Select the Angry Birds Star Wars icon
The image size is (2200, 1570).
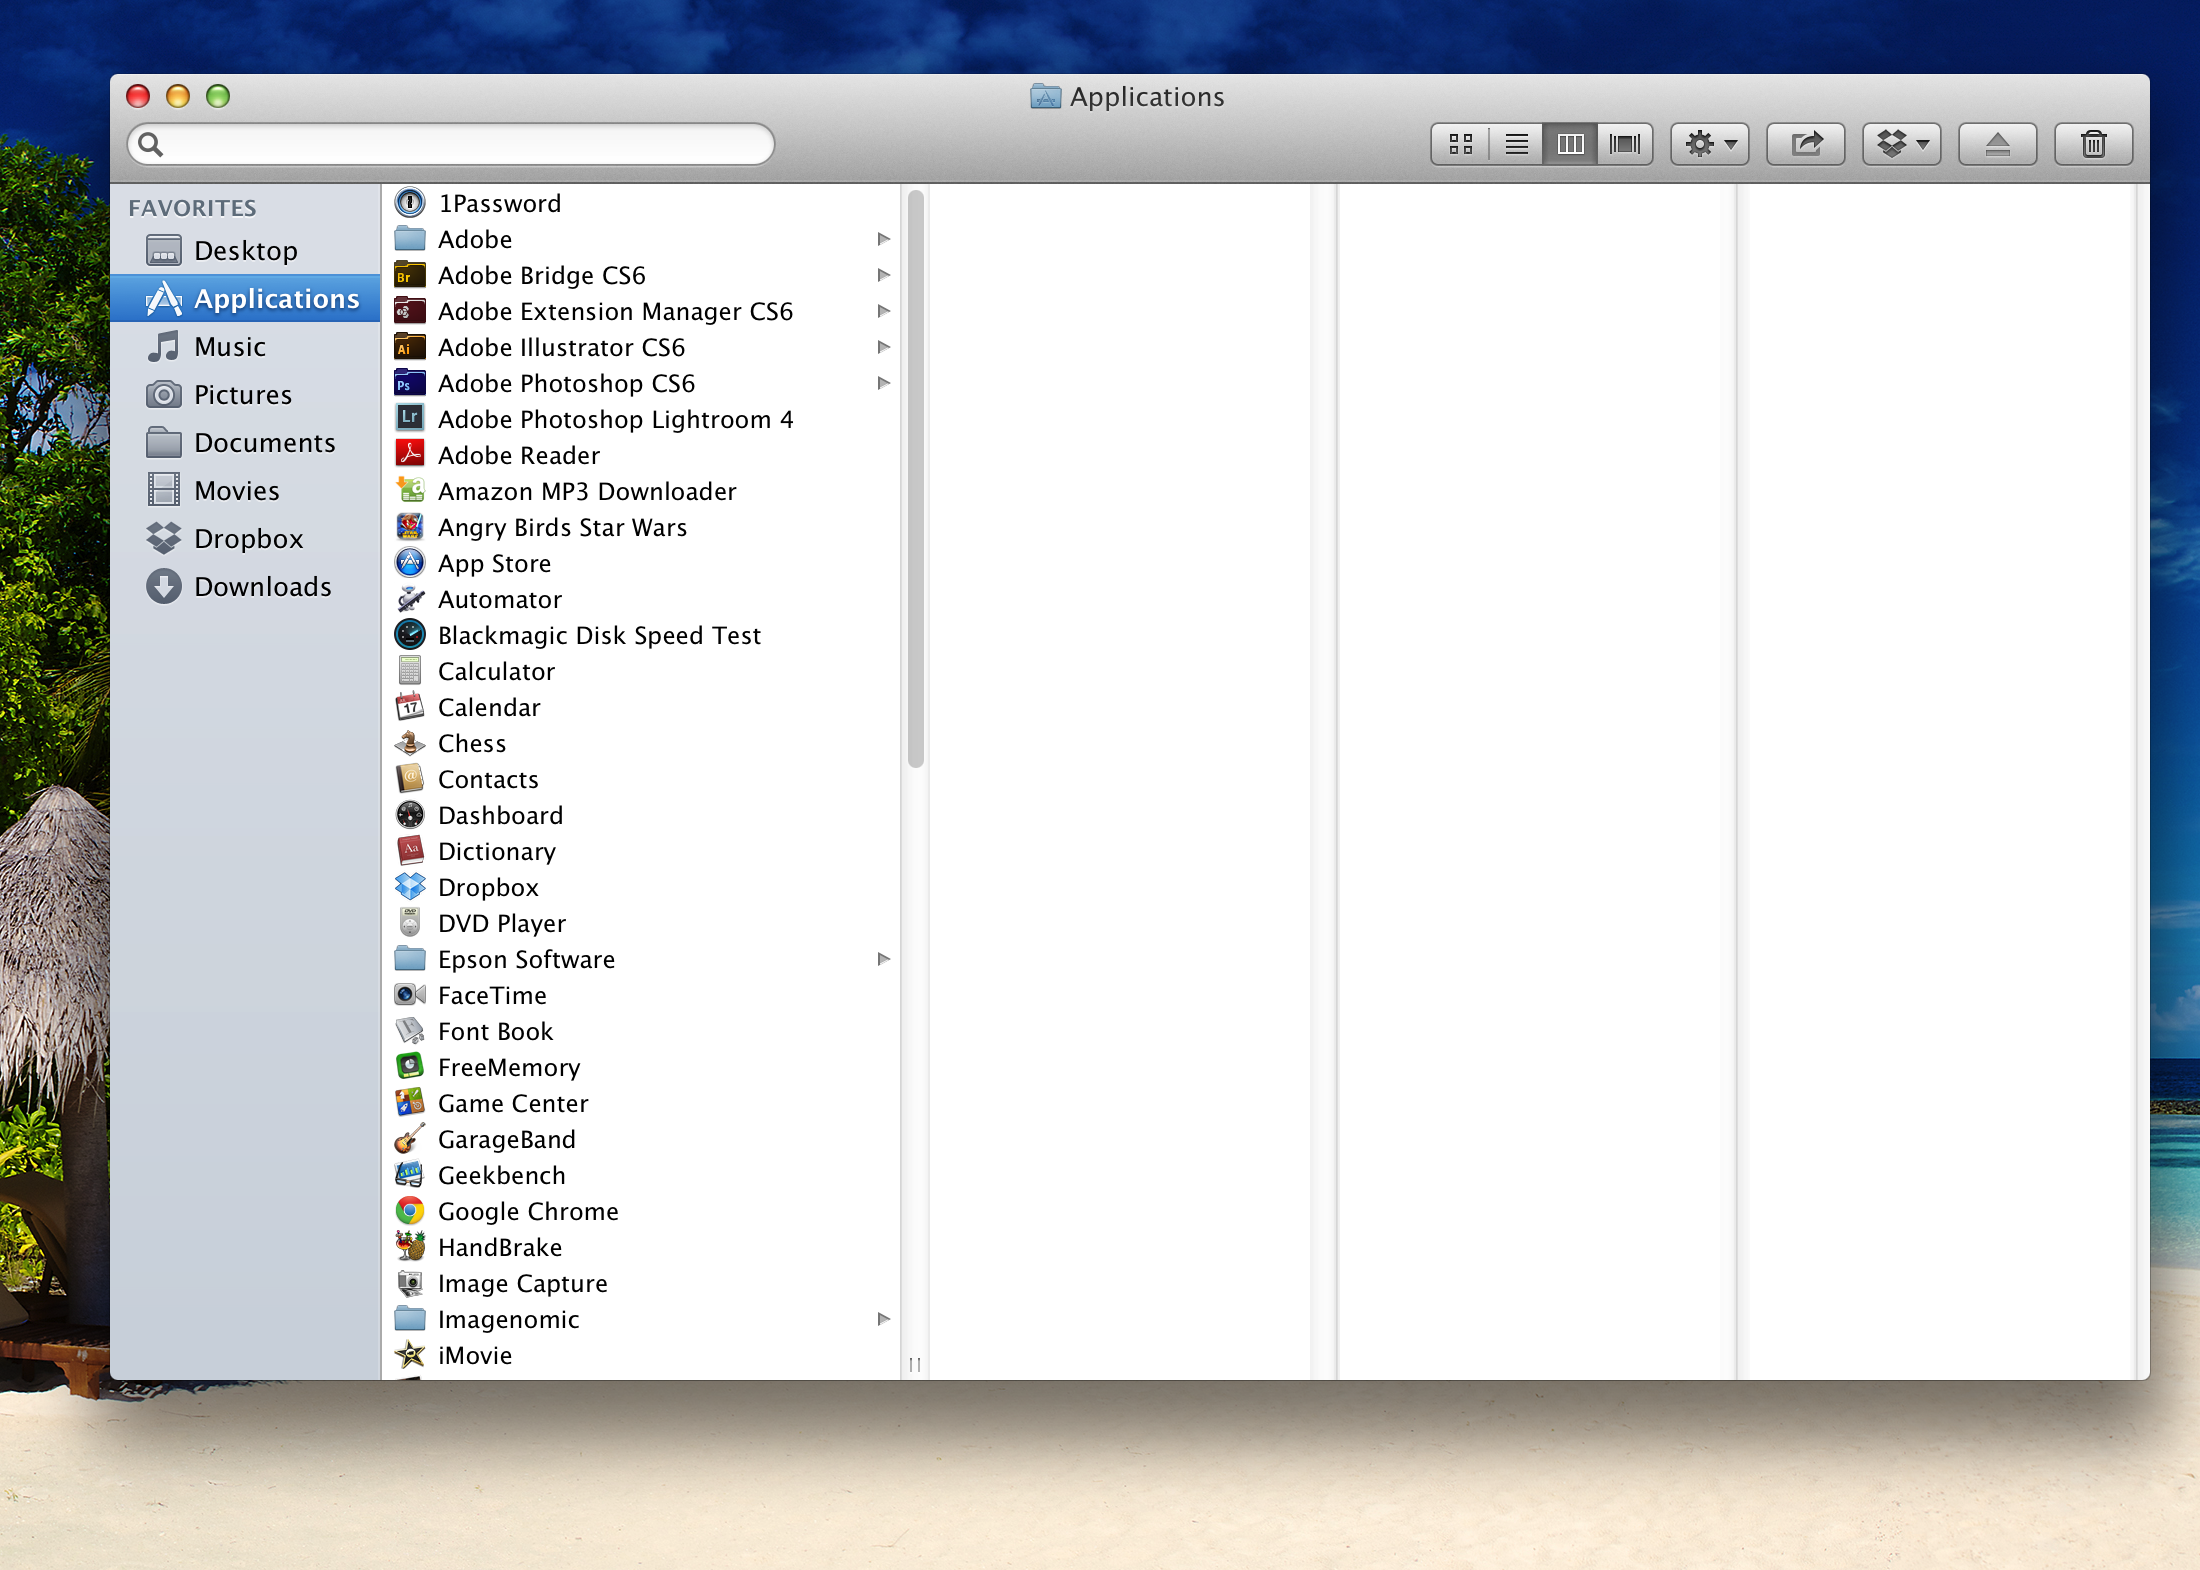(x=410, y=526)
